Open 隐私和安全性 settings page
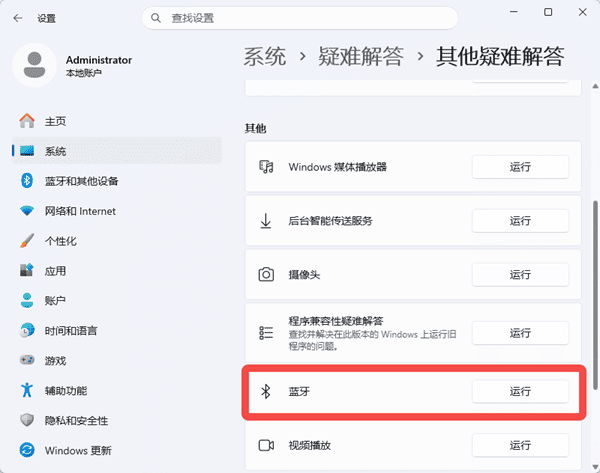Screen dimensions: 600x473 tap(117, 420)
